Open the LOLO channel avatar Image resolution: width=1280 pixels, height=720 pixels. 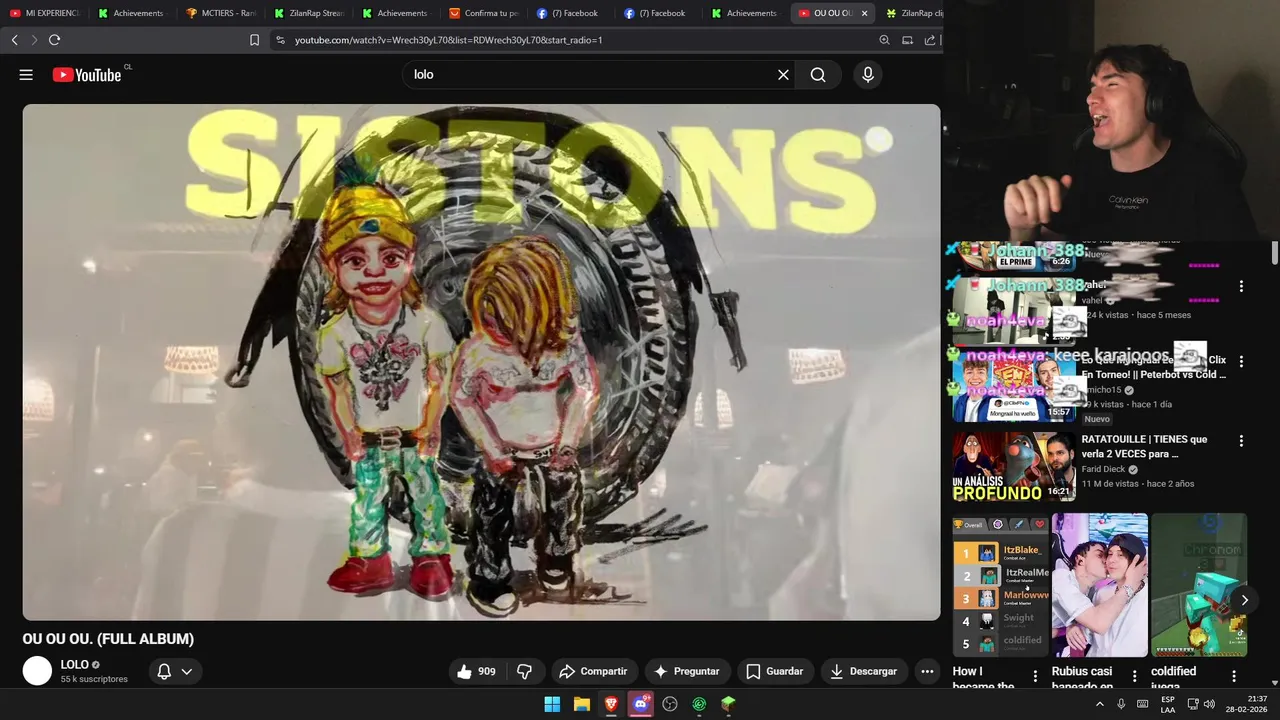coord(37,671)
